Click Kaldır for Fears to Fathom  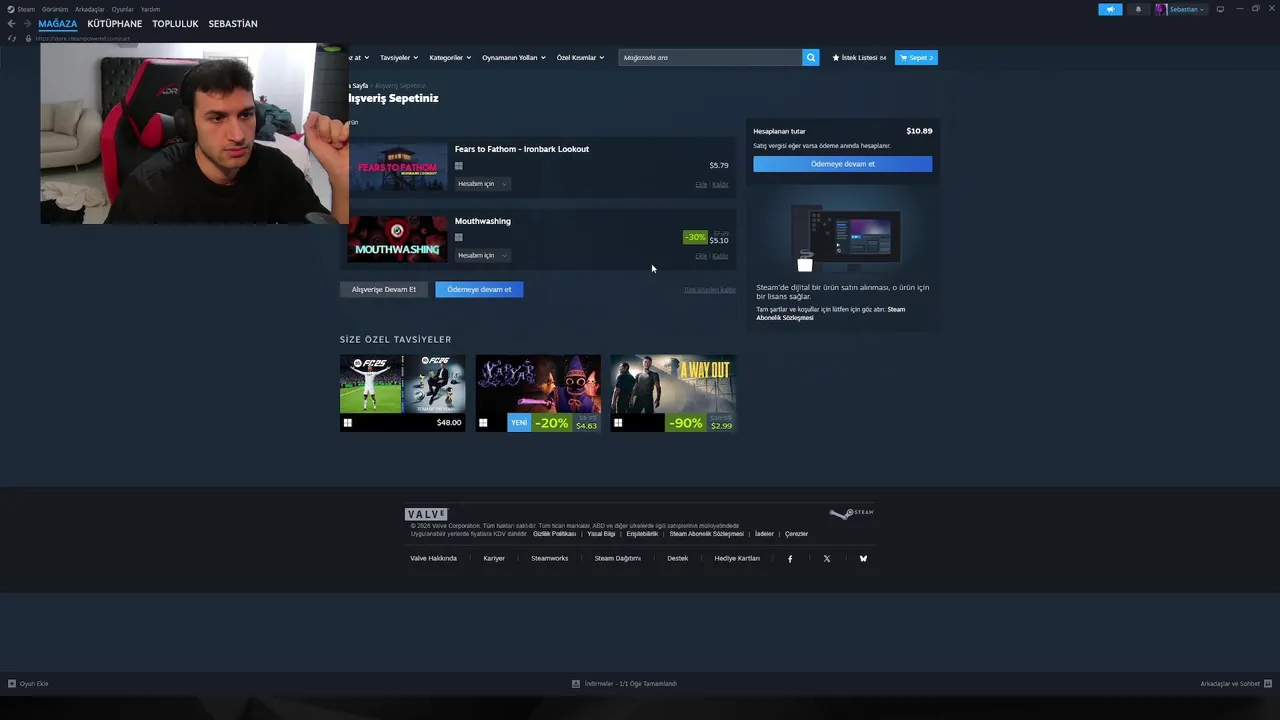[x=720, y=185]
